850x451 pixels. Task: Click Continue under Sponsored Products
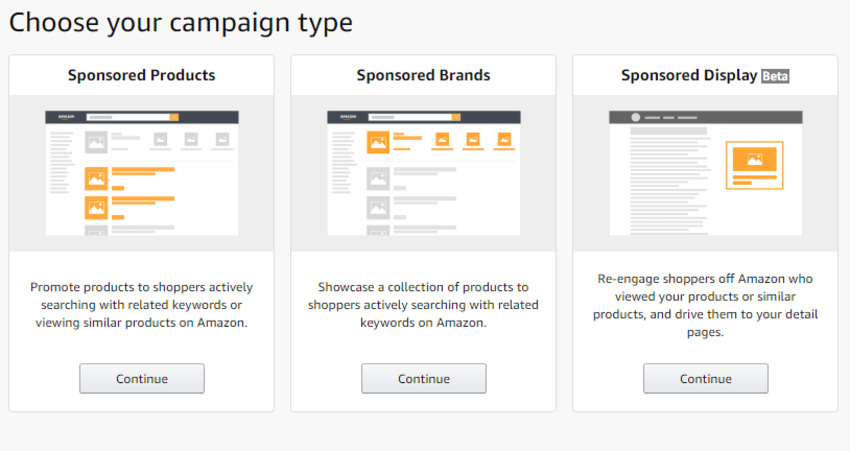coord(142,378)
